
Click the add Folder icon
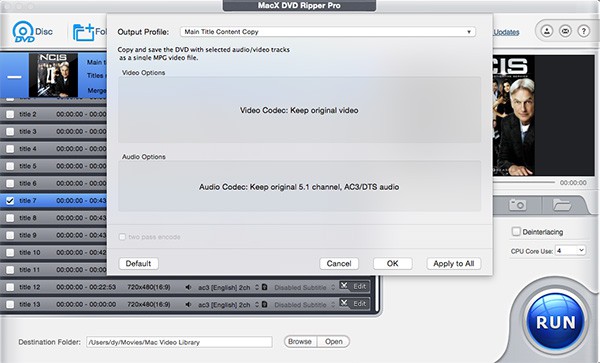84,32
